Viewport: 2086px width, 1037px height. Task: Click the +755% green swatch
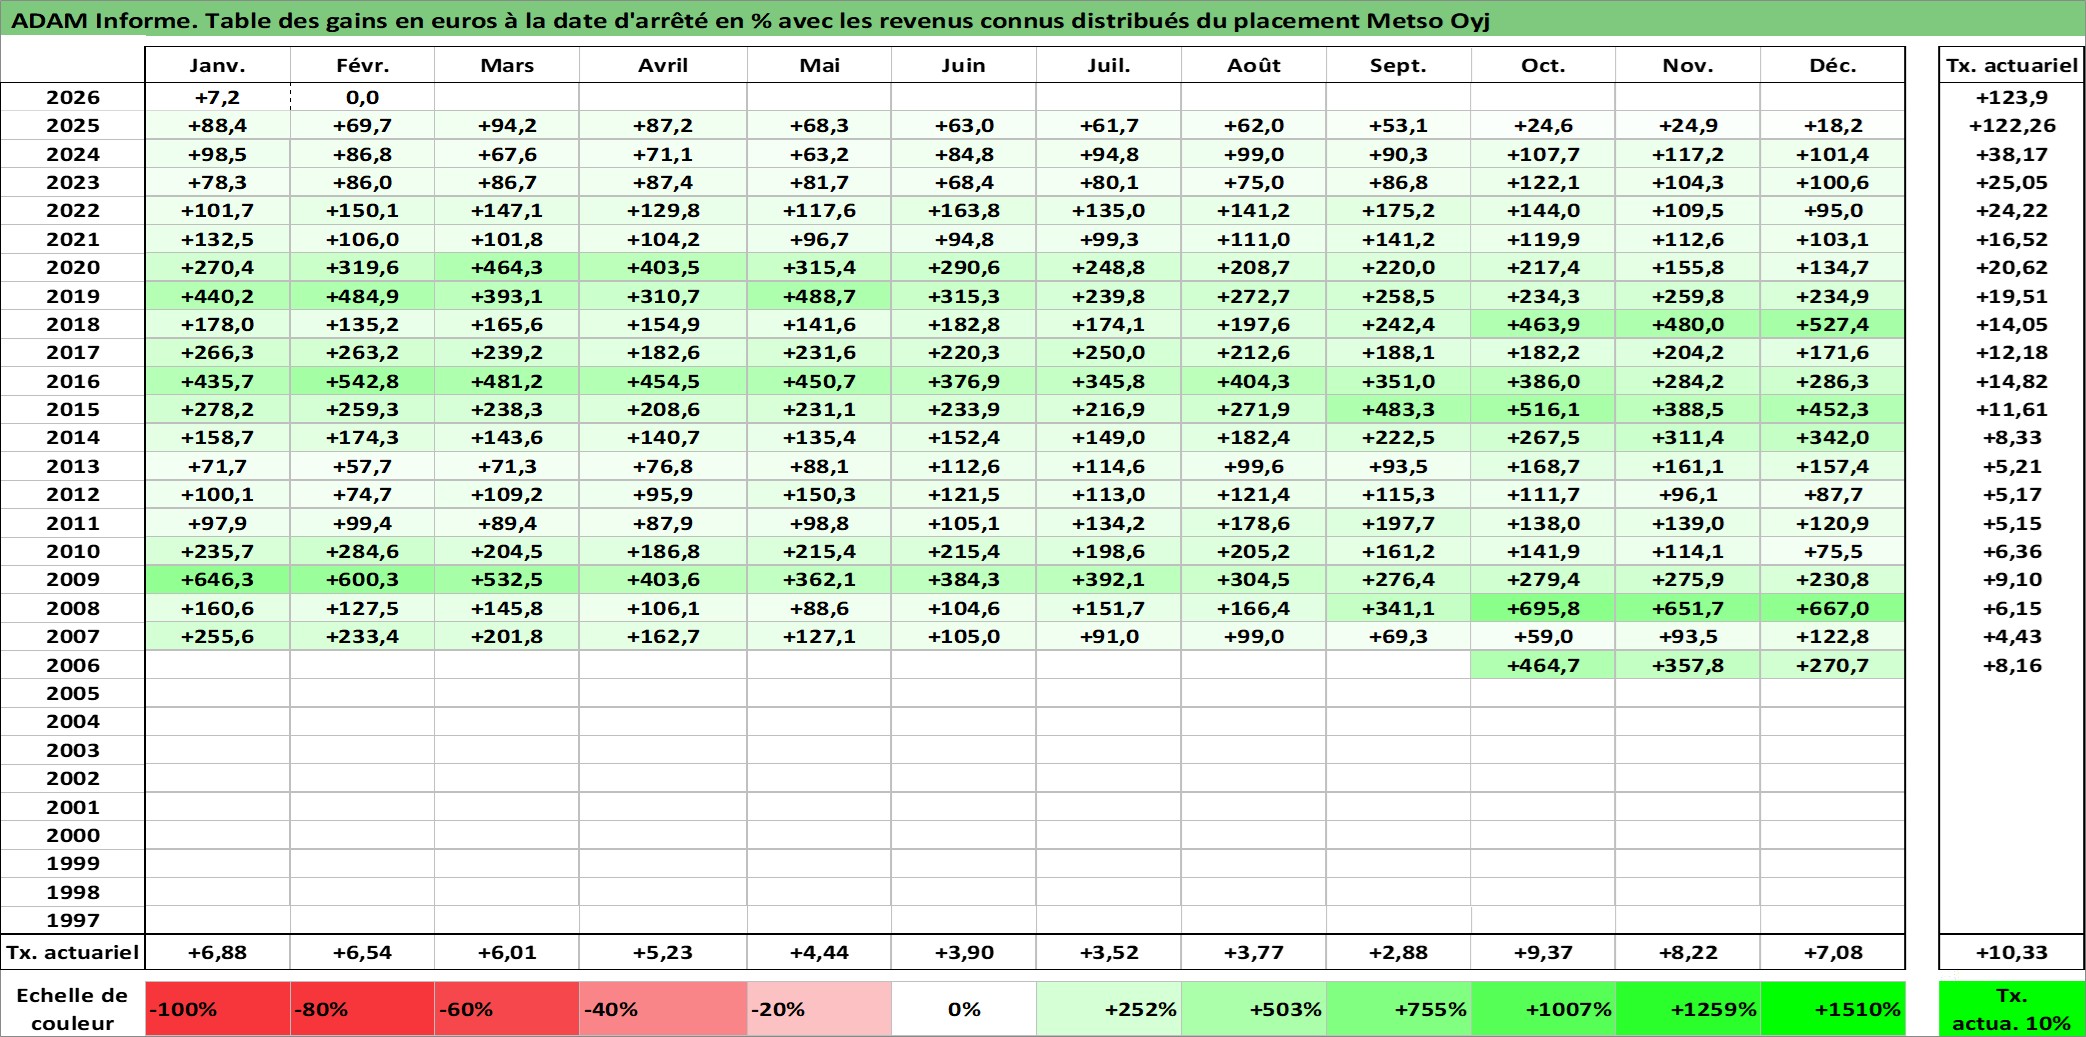coord(1398,1009)
